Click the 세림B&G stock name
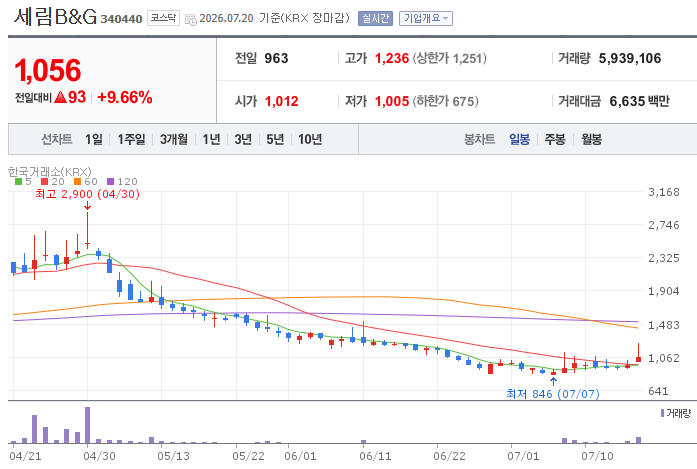Image resolution: width=697 pixels, height=469 pixels. click(x=55, y=17)
